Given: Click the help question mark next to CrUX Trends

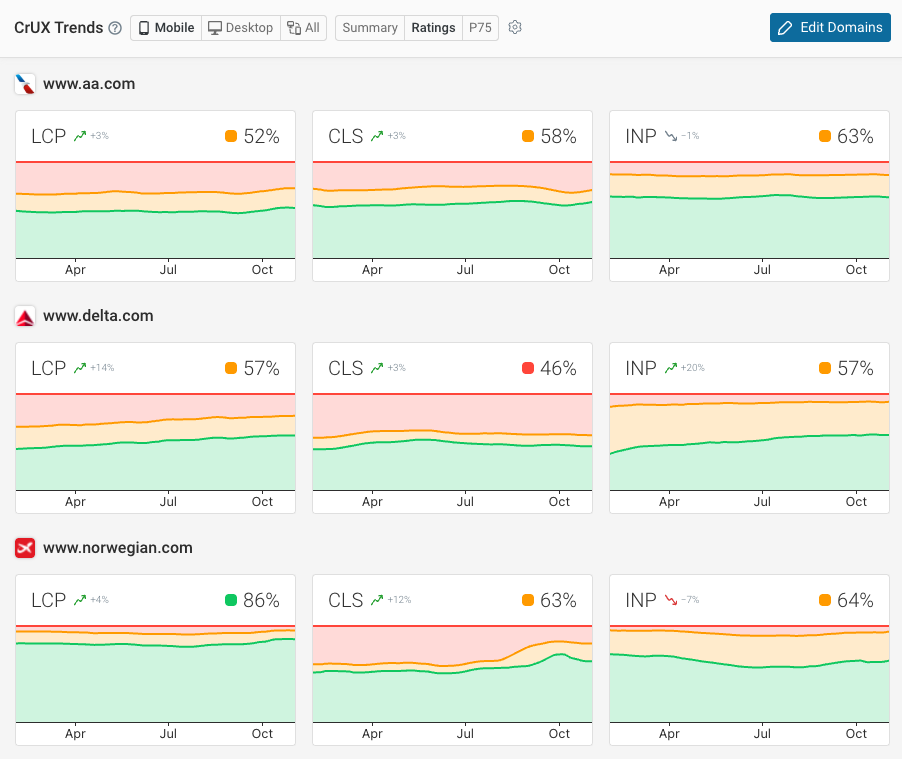Looking at the screenshot, I should [114, 27].
